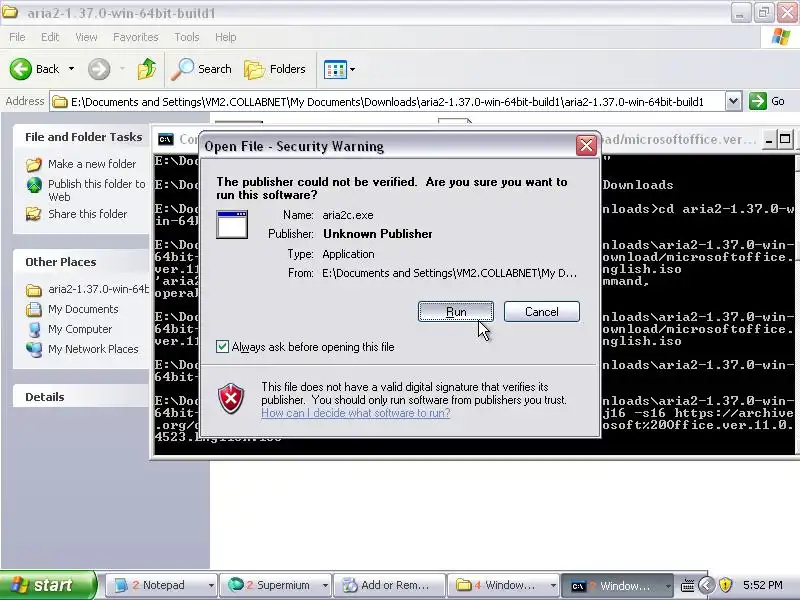
Task: Click the green Go button
Action: [767, 101]
